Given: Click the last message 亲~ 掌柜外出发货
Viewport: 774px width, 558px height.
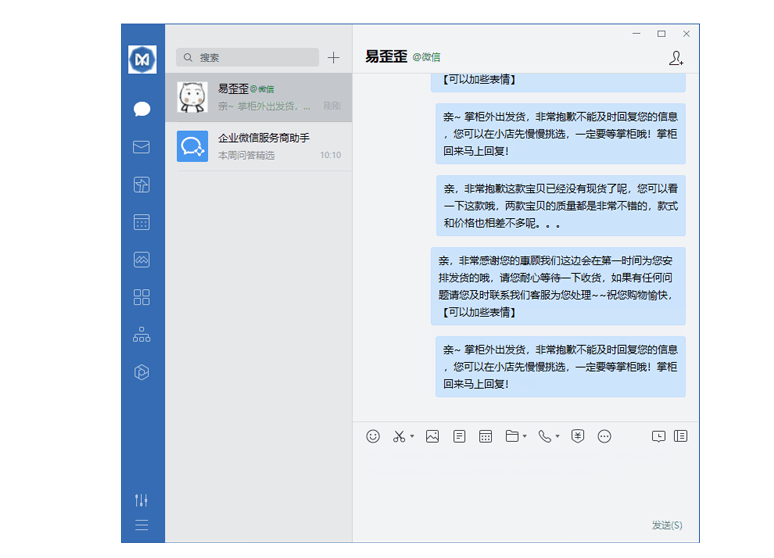Looking at the screenshot, I should 560,367.
